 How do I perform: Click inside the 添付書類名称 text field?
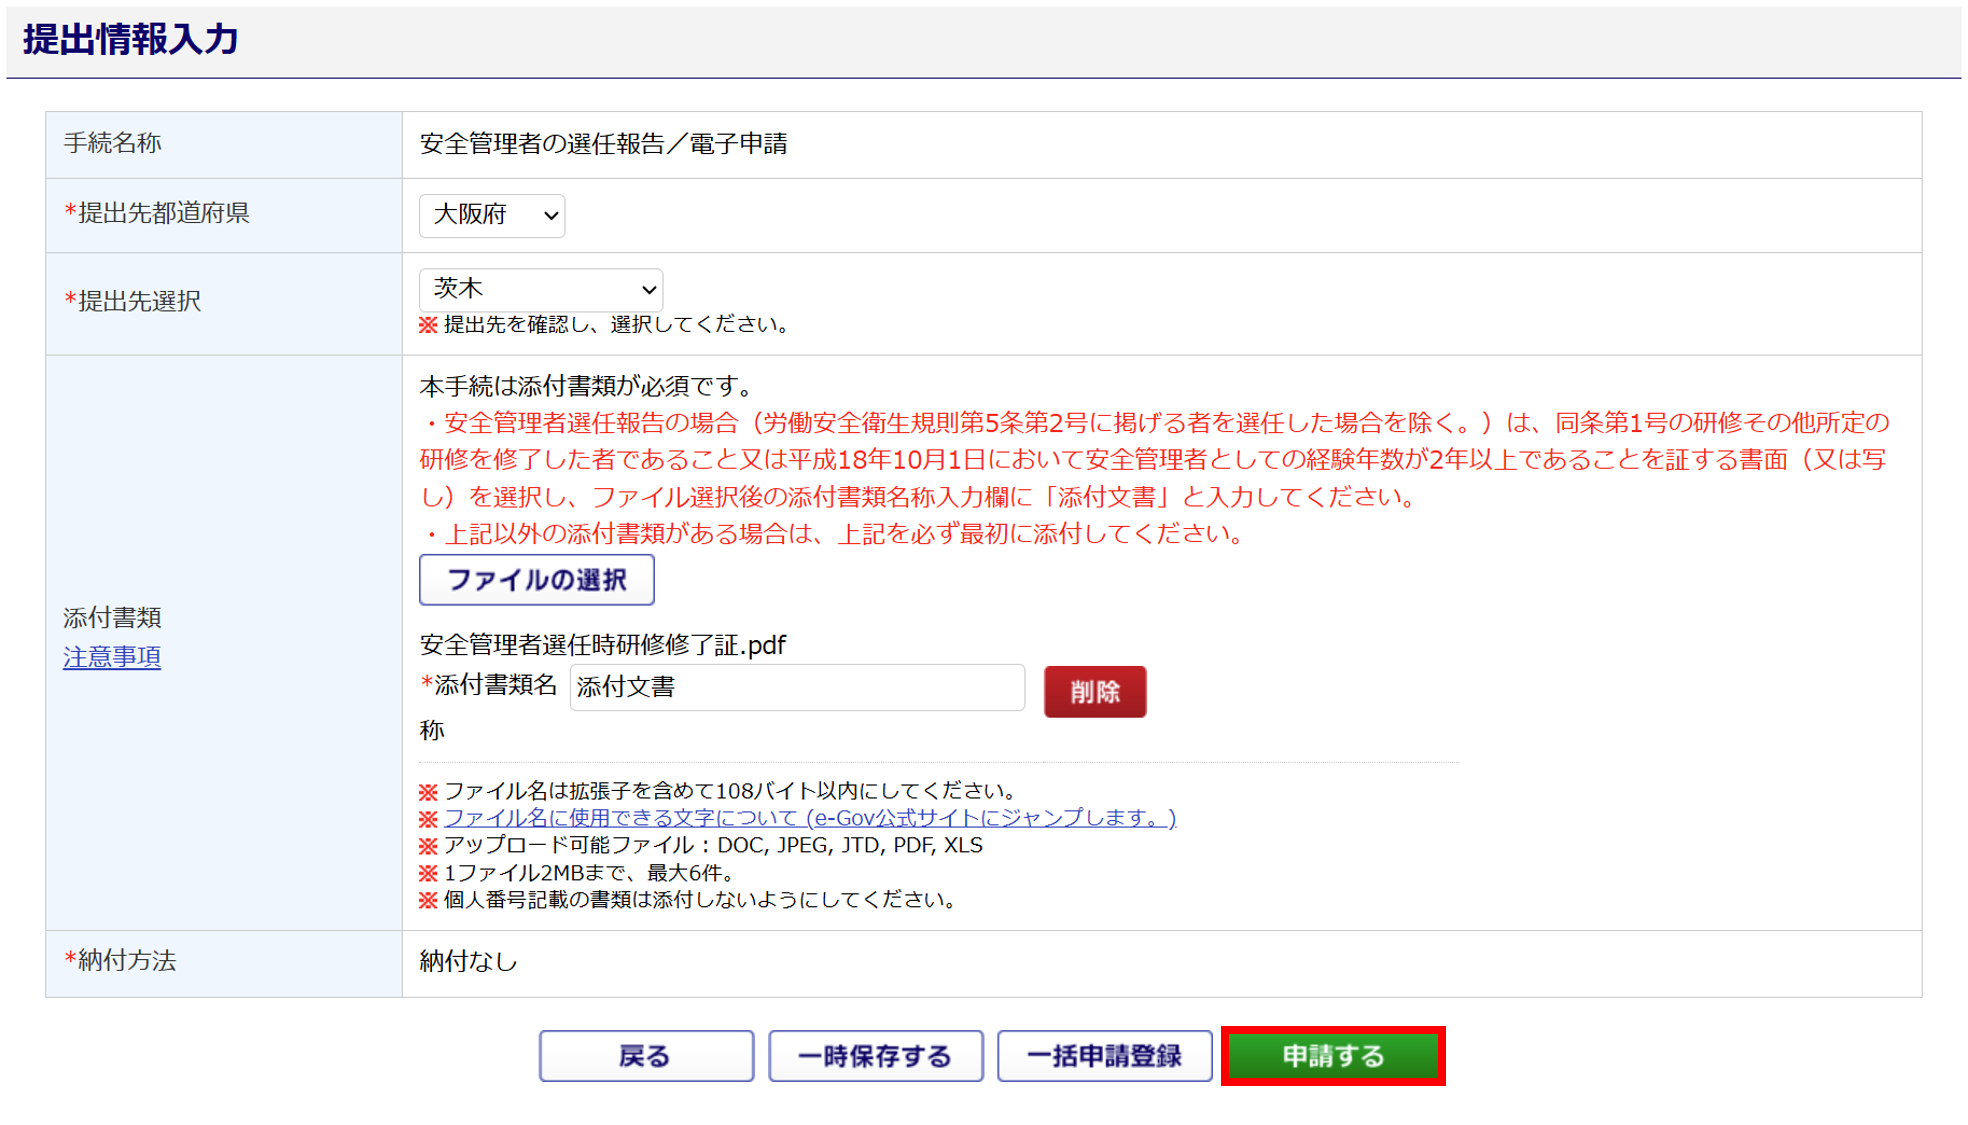[796, 688]
